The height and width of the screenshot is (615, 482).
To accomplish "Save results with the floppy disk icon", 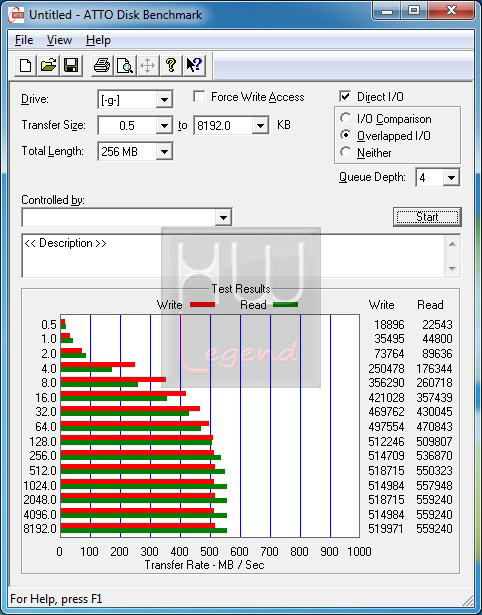I will pos(71,65).
